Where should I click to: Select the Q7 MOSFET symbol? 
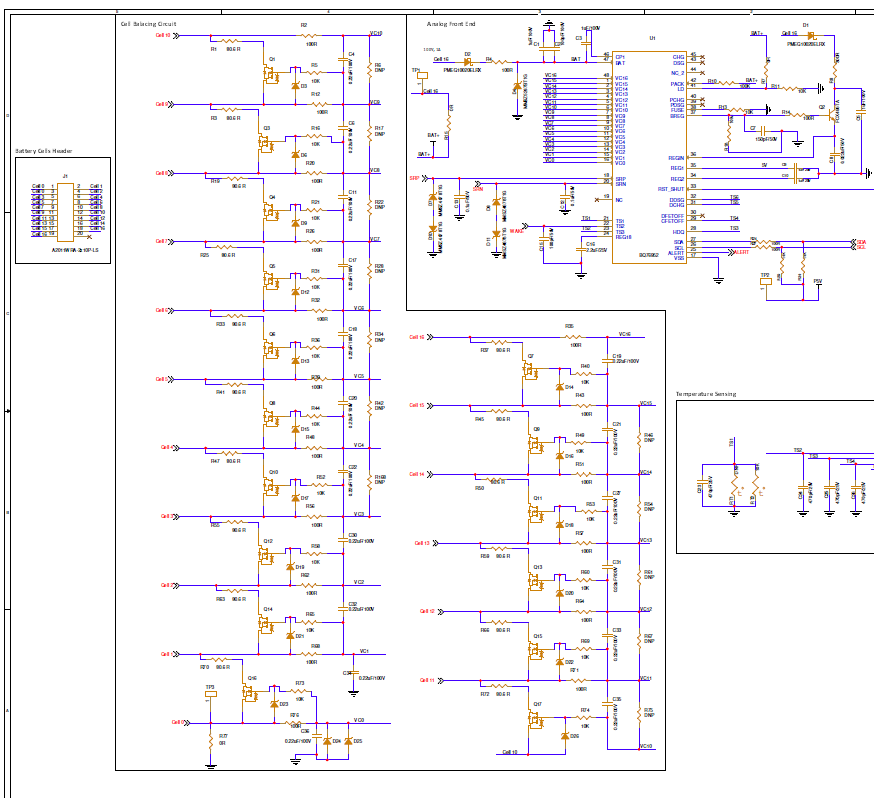click(x=530, y=372)
